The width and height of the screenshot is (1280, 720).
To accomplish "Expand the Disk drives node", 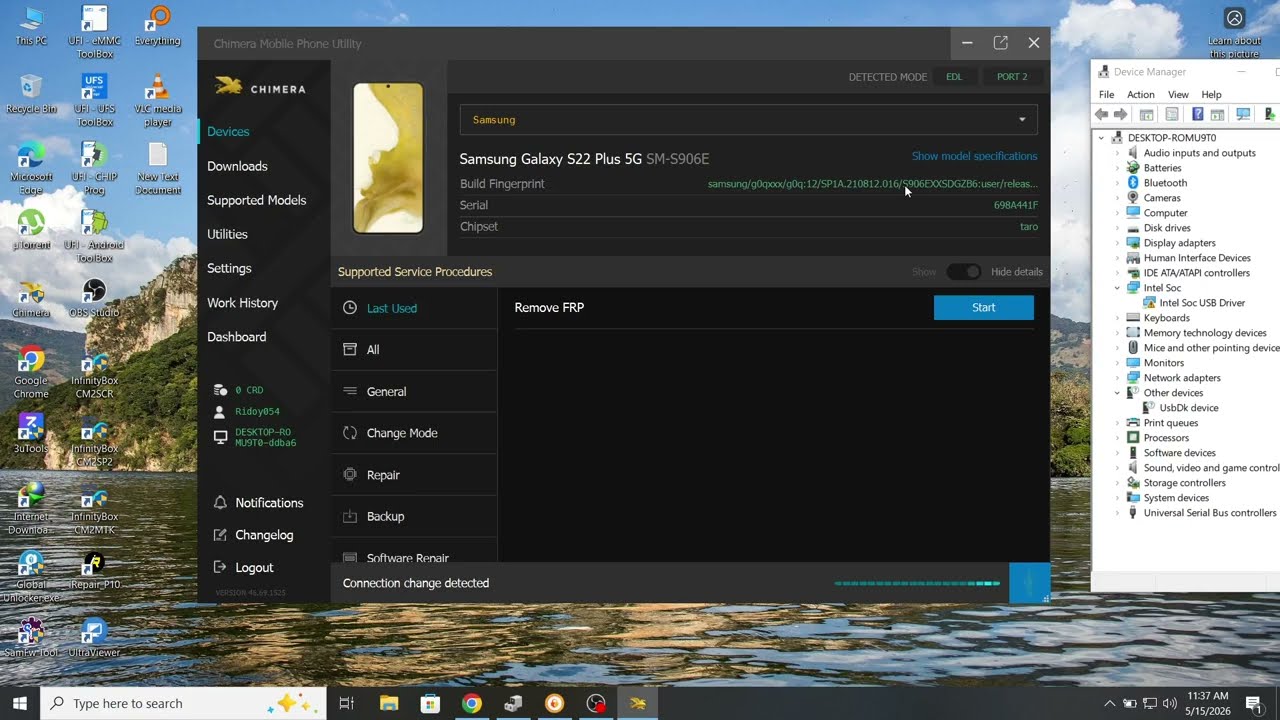I will (x=1118, y=228).
